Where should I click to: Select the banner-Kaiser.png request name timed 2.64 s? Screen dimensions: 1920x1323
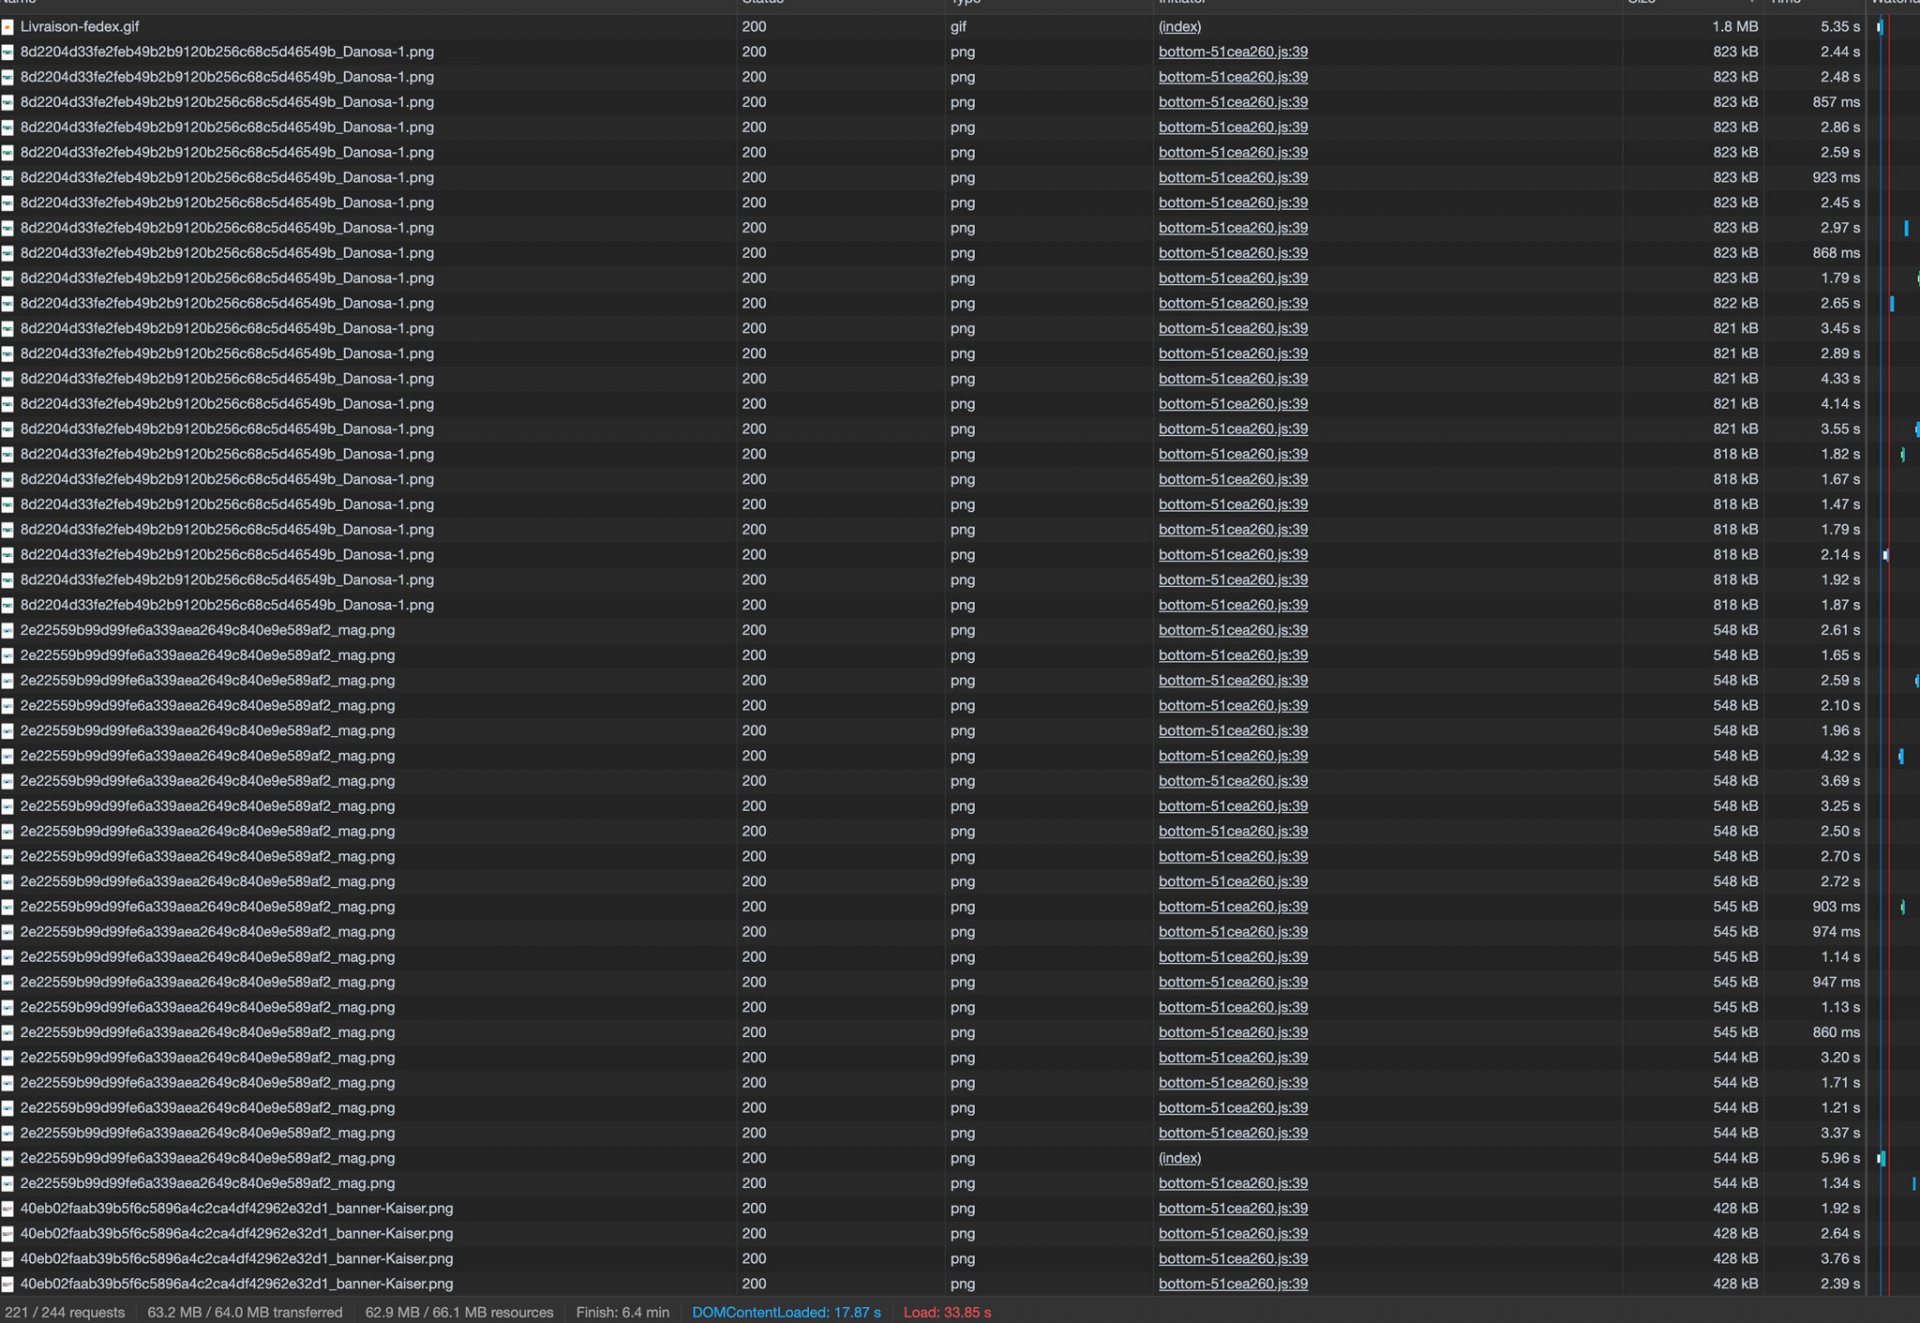point(237,1234)
